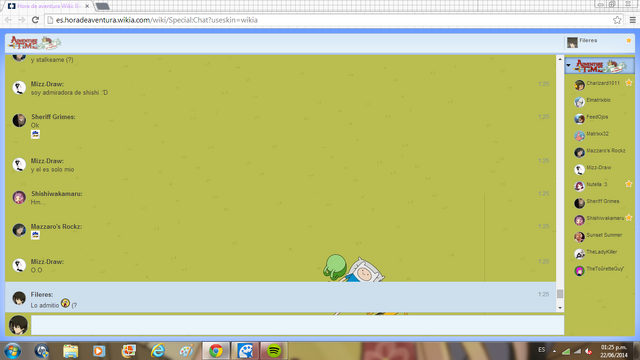Open Elmatrixbio's avatar in user list
The image size is (640, 360).
coord(579,102)
